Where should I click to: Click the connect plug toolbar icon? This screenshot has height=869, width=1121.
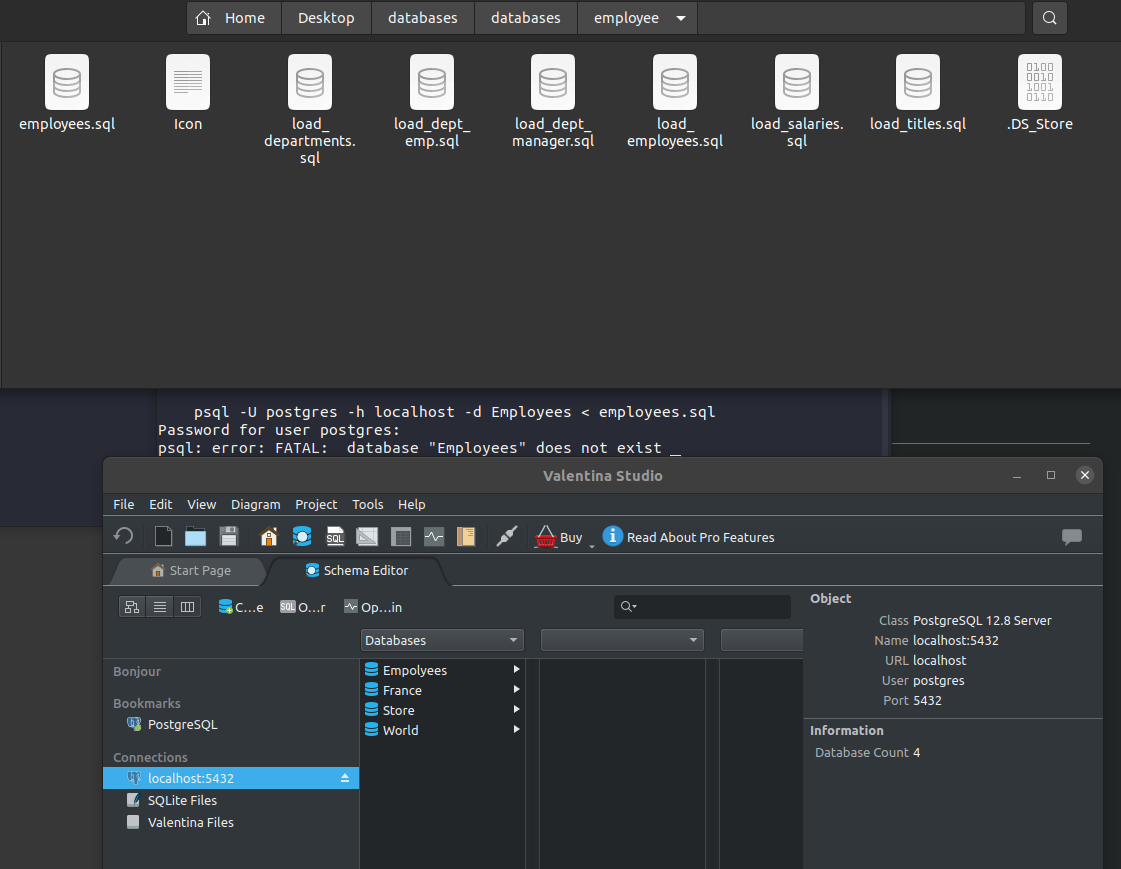506,536
